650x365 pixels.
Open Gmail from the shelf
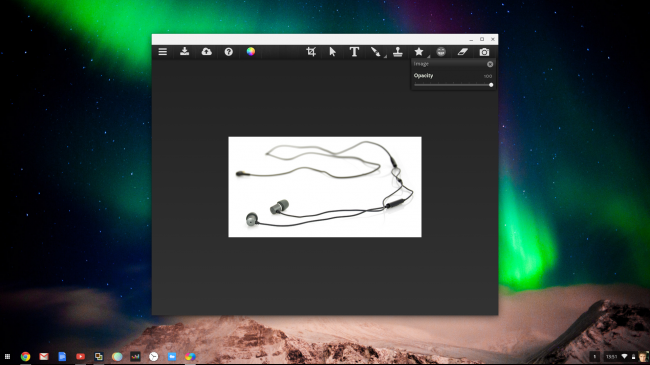click(44, 357)
